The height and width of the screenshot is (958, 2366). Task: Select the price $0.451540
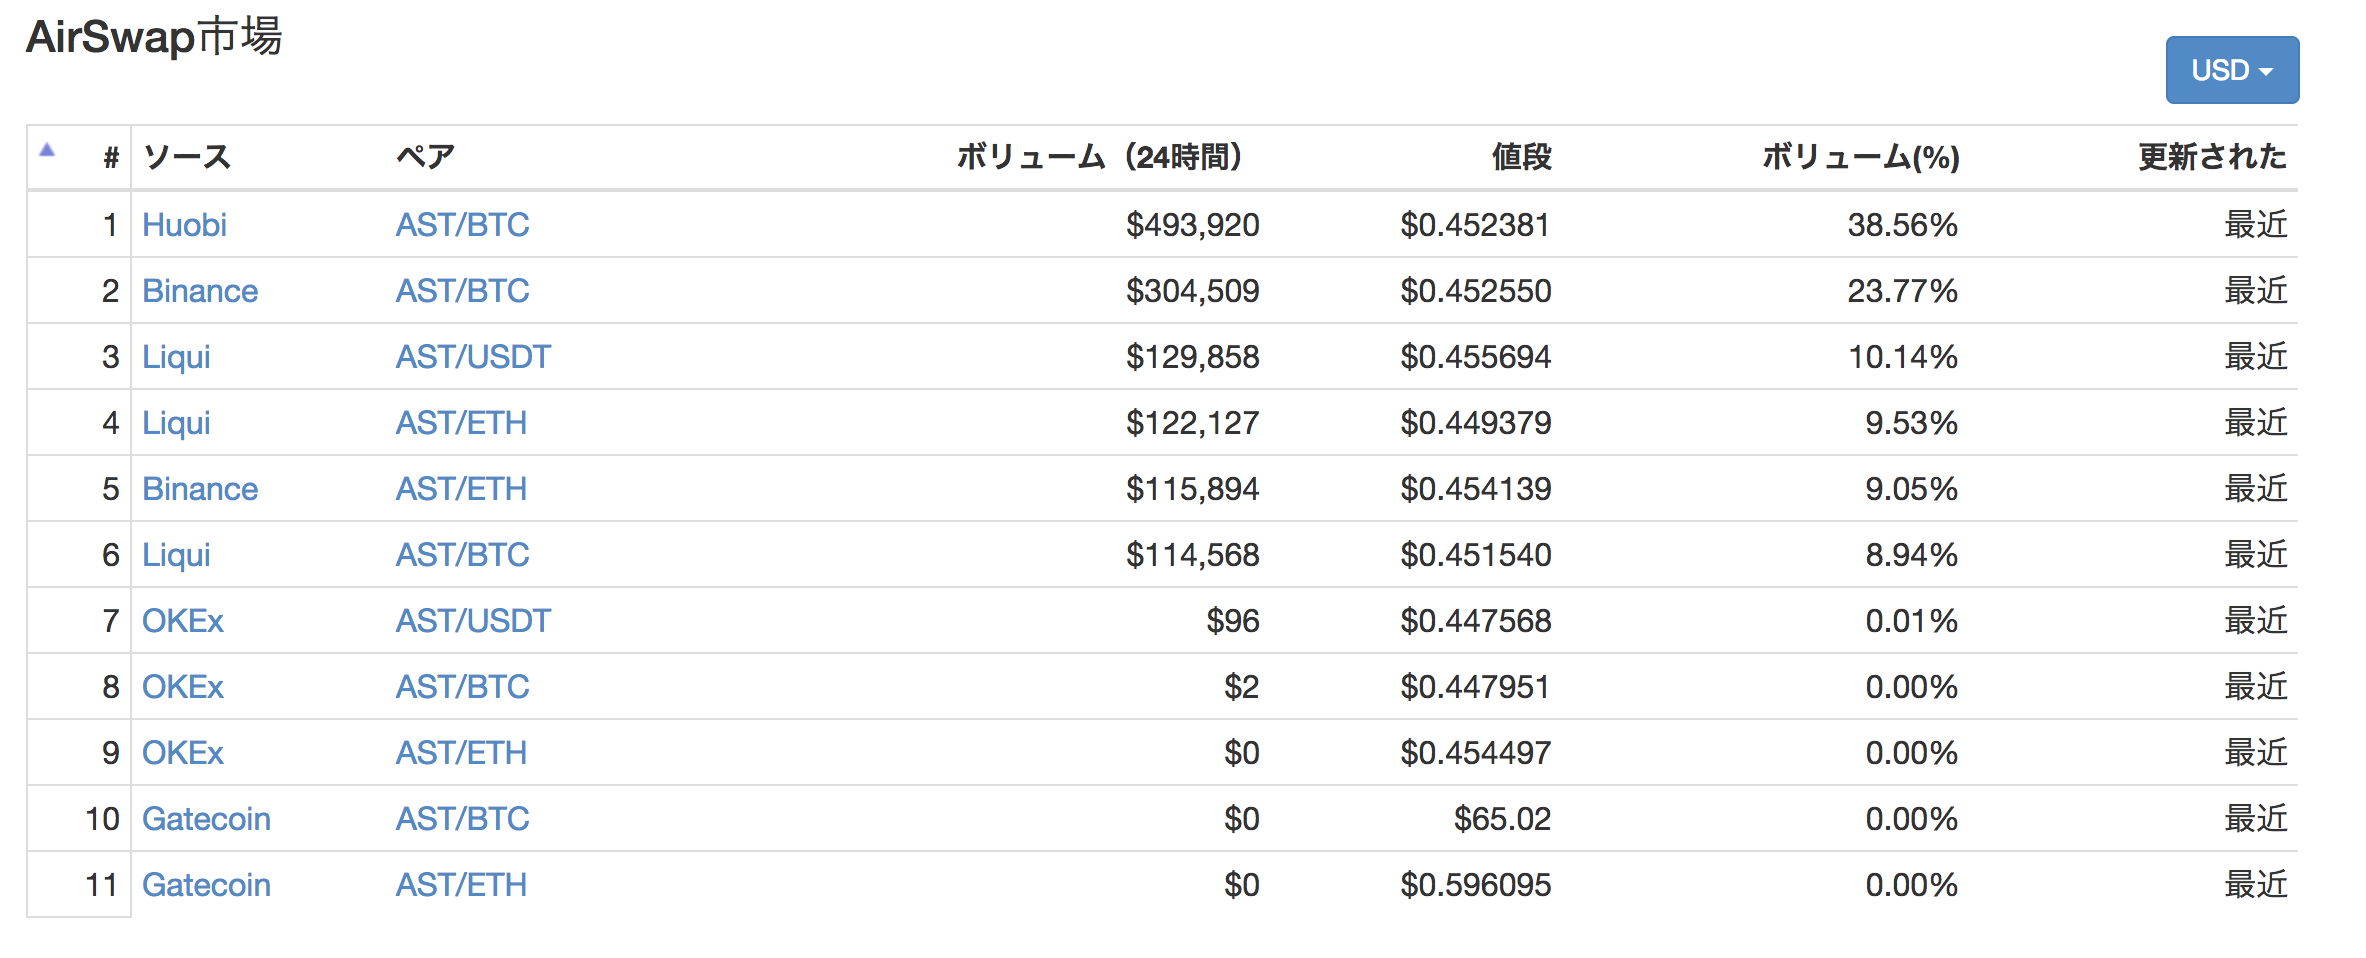[x=1475, y=555]
